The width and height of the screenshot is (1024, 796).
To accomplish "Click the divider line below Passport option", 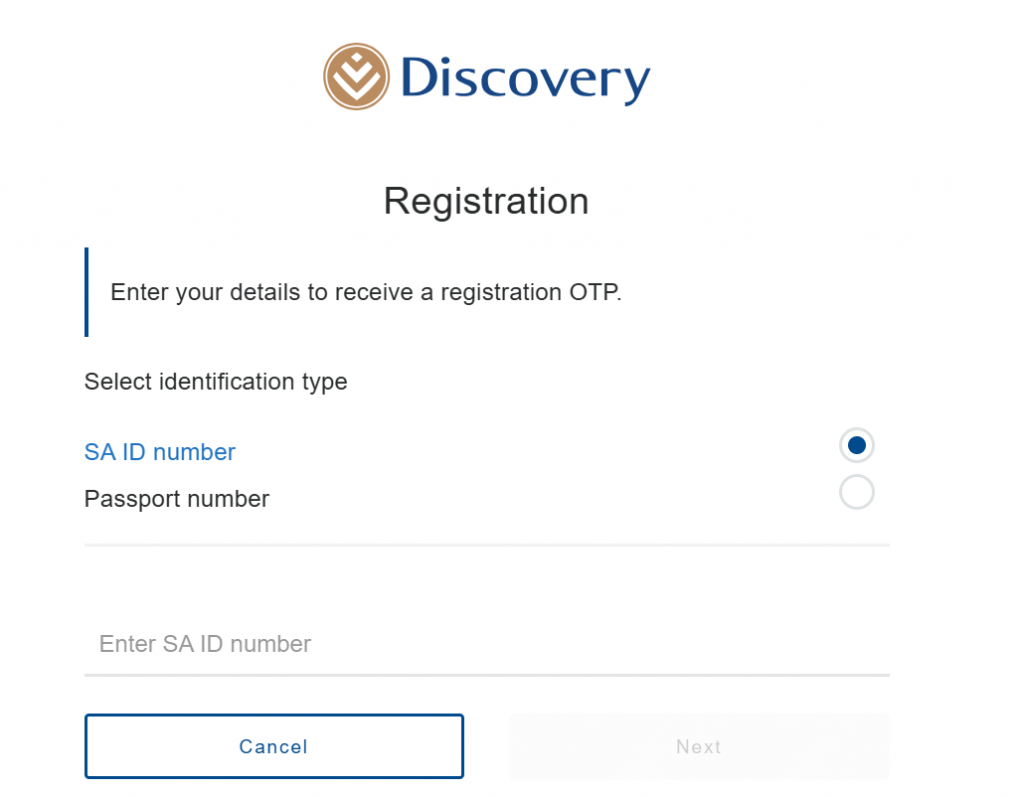I will pos(486,545).
